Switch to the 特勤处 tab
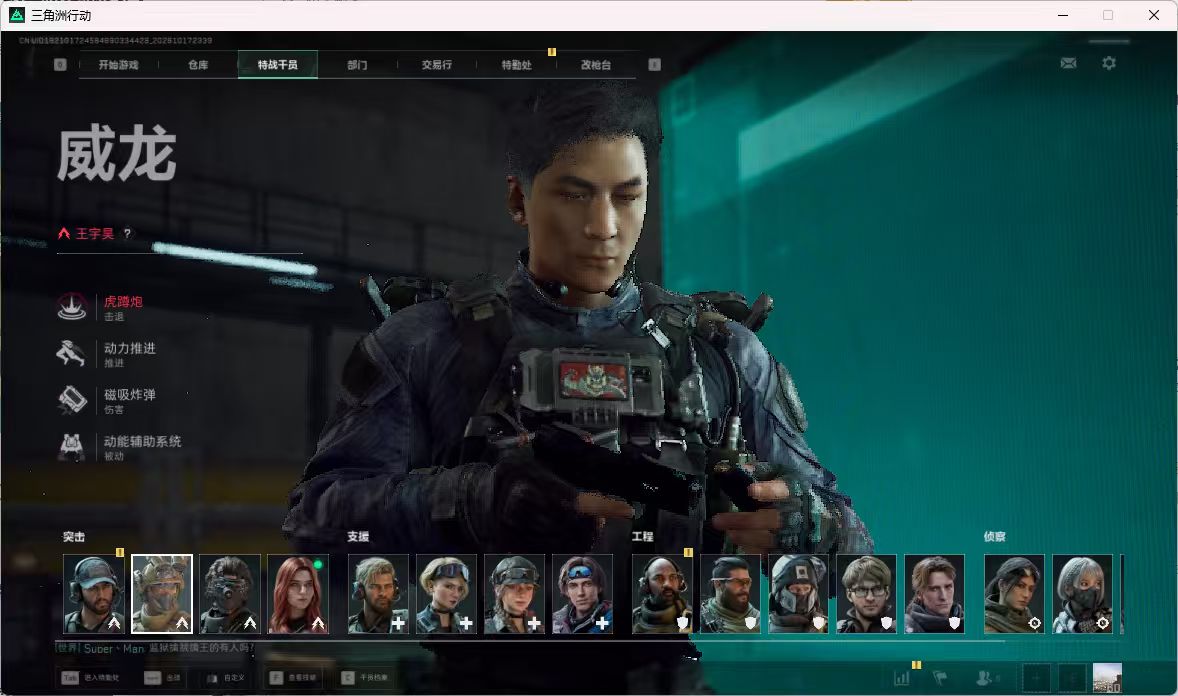Screen dimensions: 1178x696 [x=517, y=65]
